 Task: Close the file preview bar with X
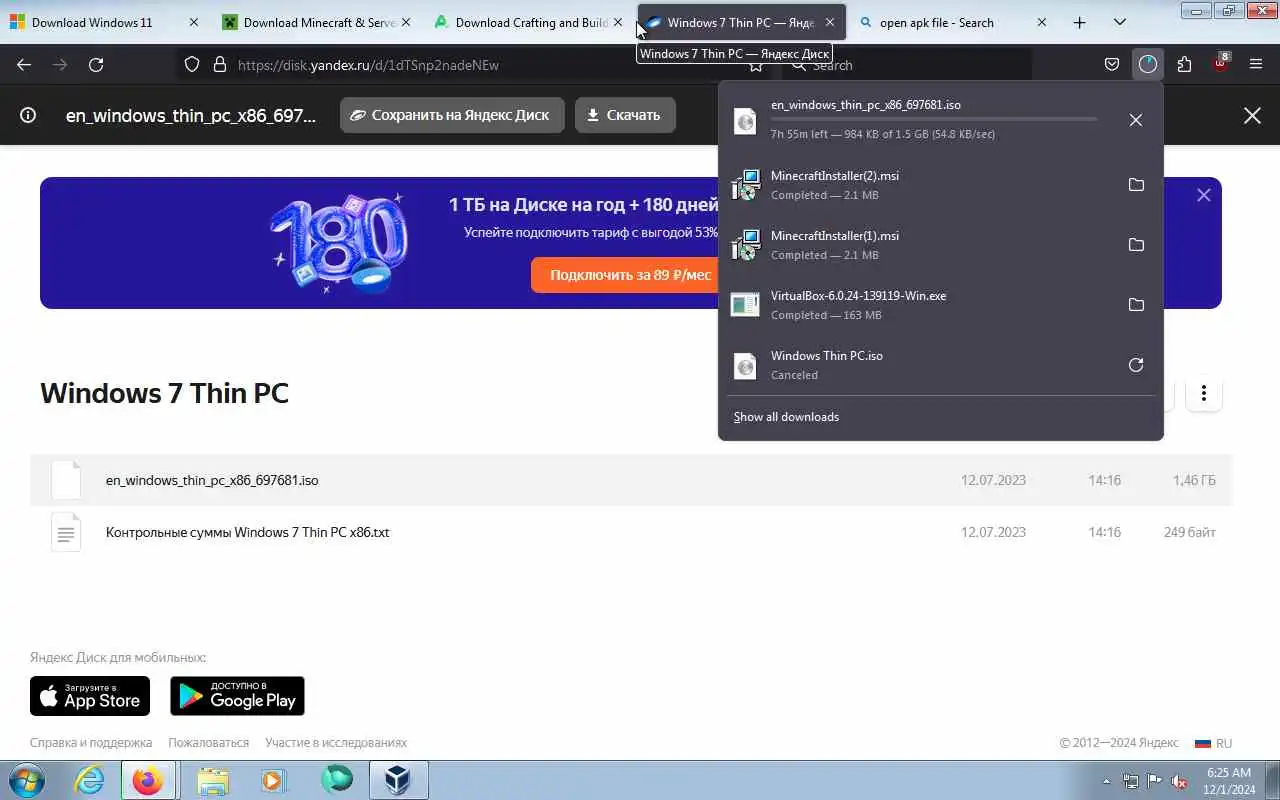[x=1252, y=115]
